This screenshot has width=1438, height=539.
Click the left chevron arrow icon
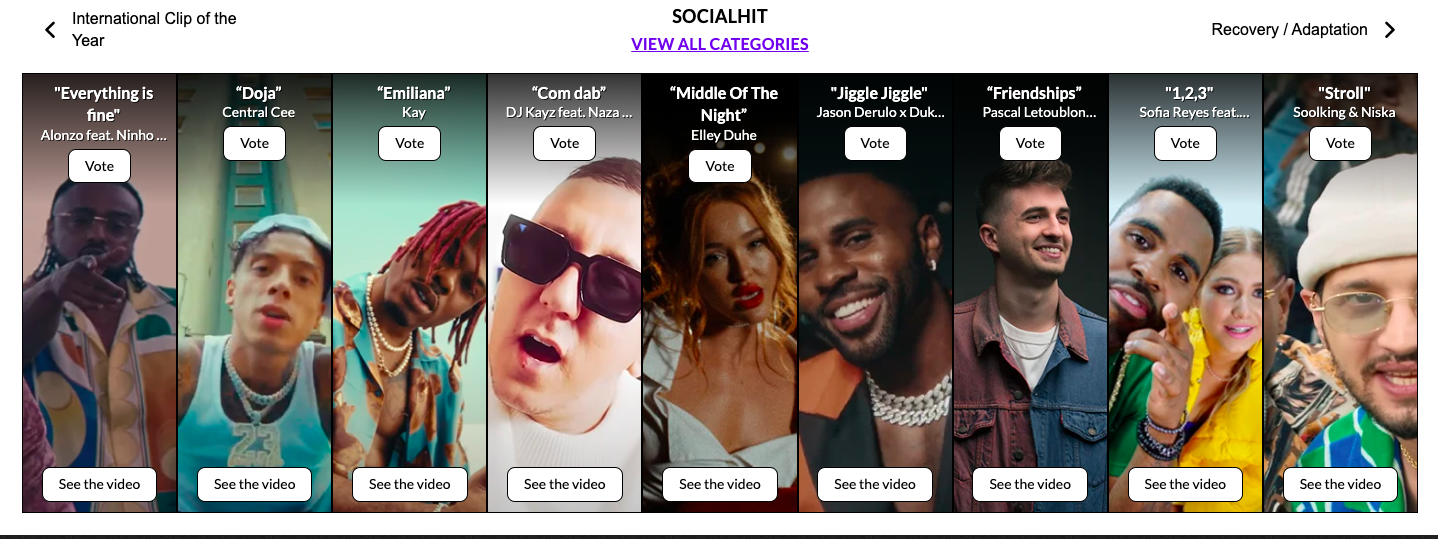pyautogui.click(x=50, y=30)
